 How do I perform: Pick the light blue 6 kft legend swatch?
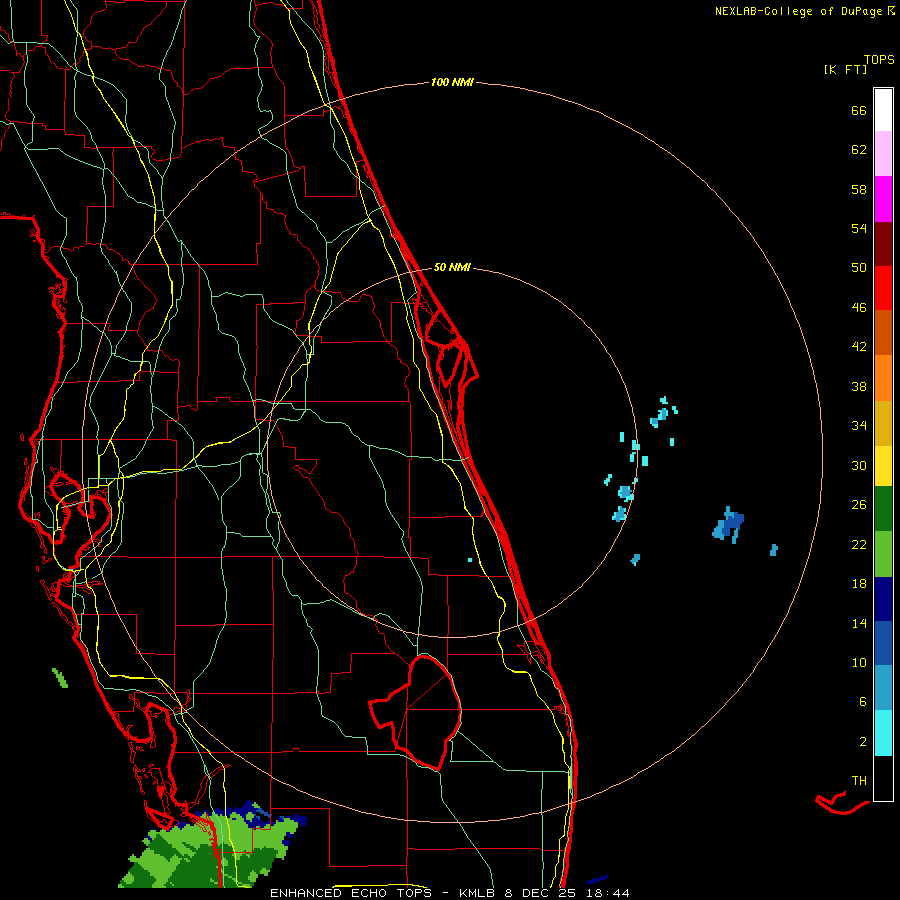click(x=883, y=688)
